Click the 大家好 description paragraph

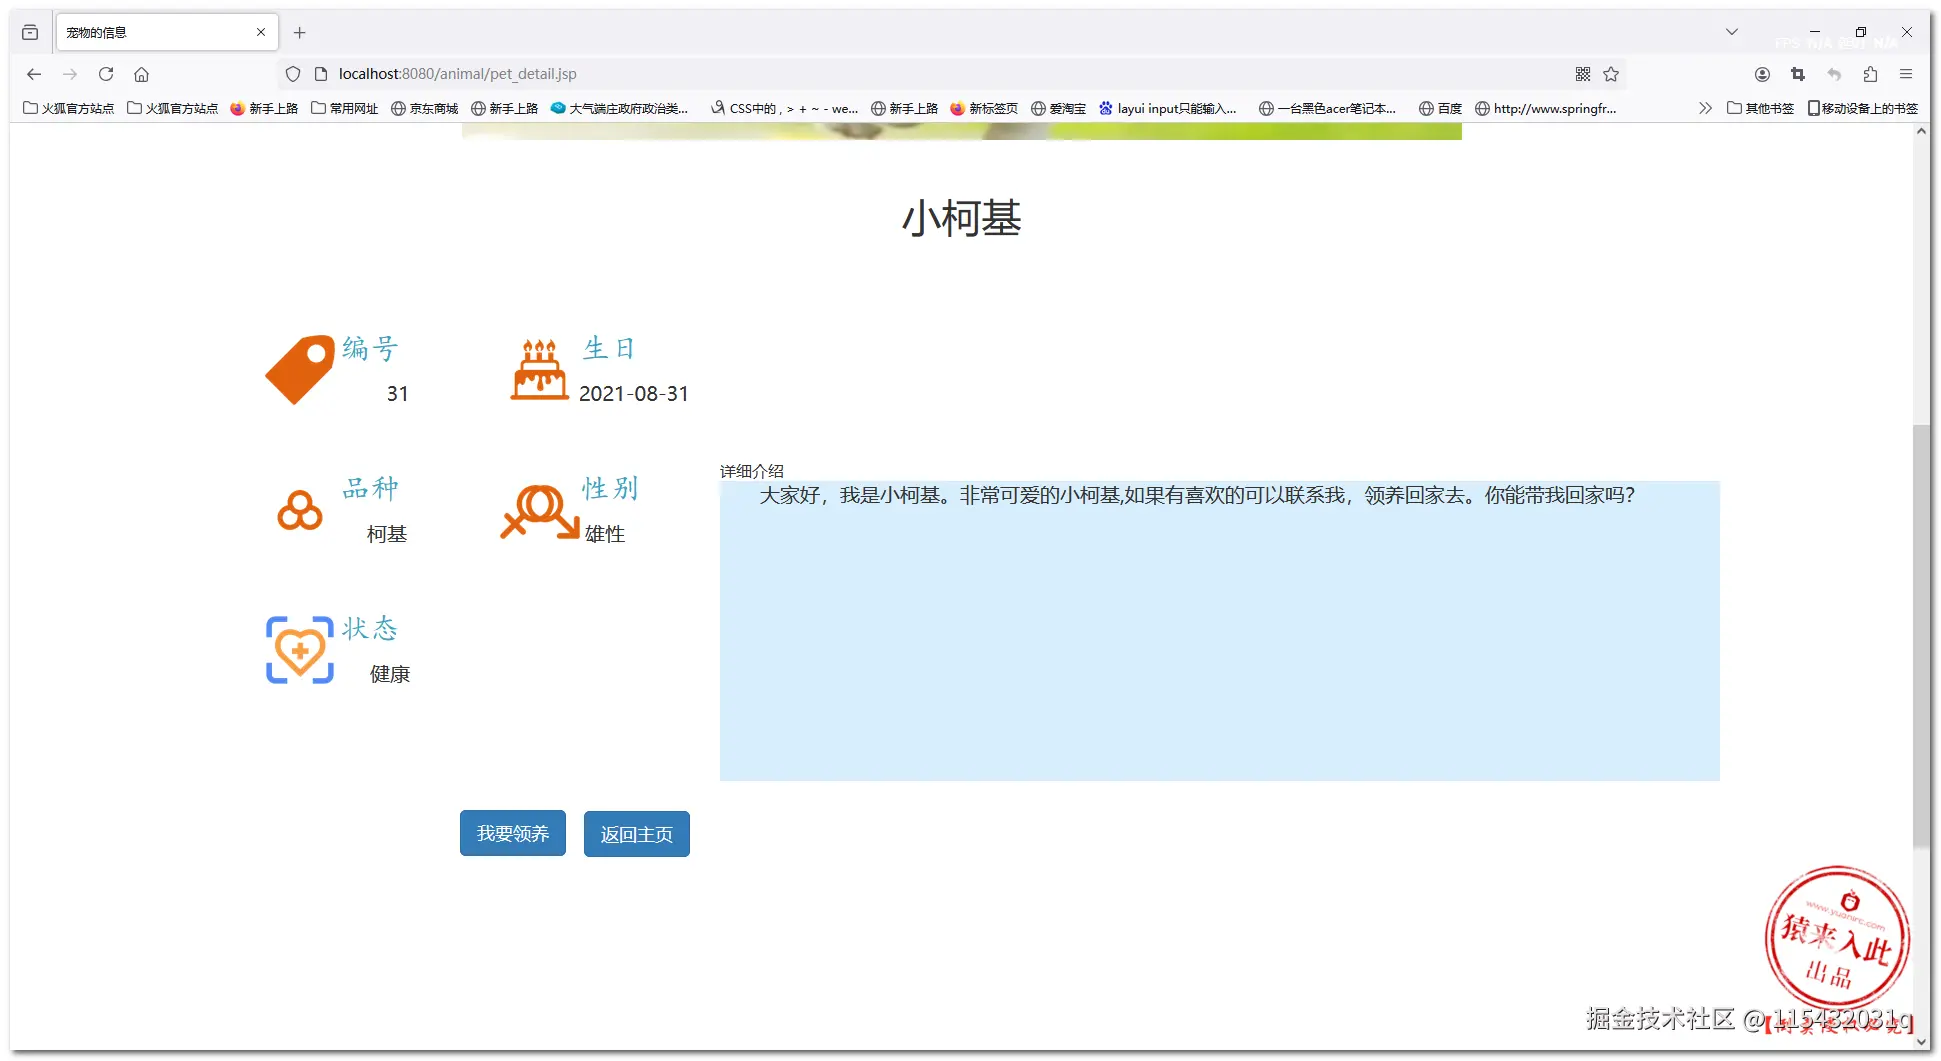coord(1198,495)
